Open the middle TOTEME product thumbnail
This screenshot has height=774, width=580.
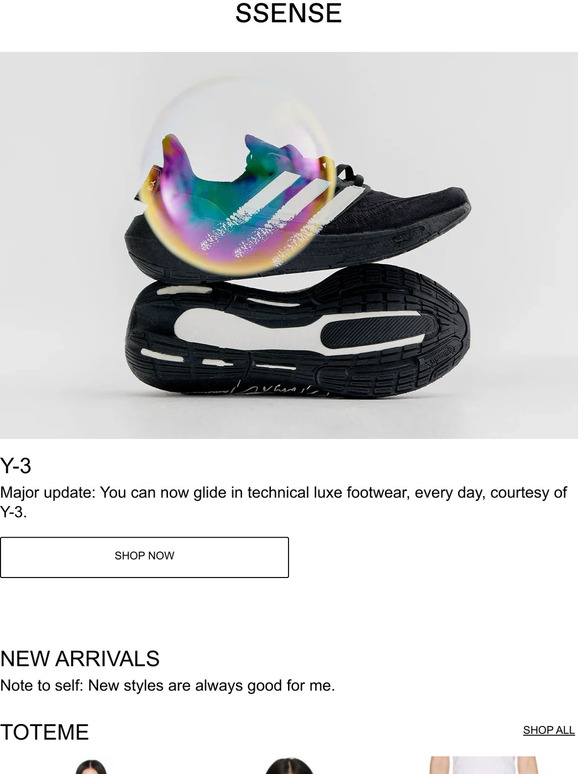pos(289,766)
